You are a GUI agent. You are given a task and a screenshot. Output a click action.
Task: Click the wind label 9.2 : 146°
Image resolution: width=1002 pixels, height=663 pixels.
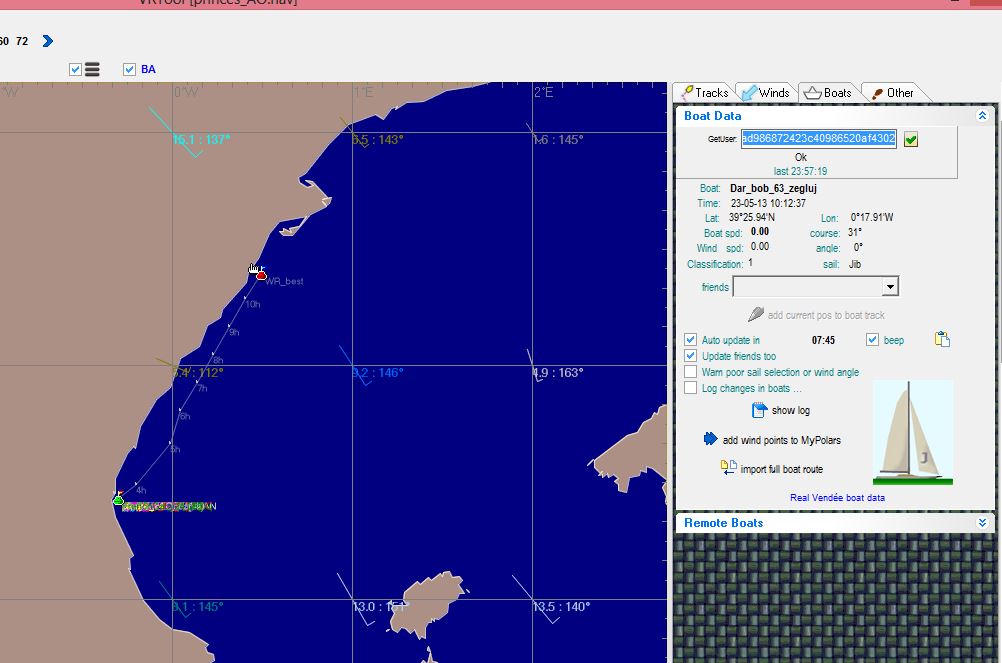click(x=378, y=372)
